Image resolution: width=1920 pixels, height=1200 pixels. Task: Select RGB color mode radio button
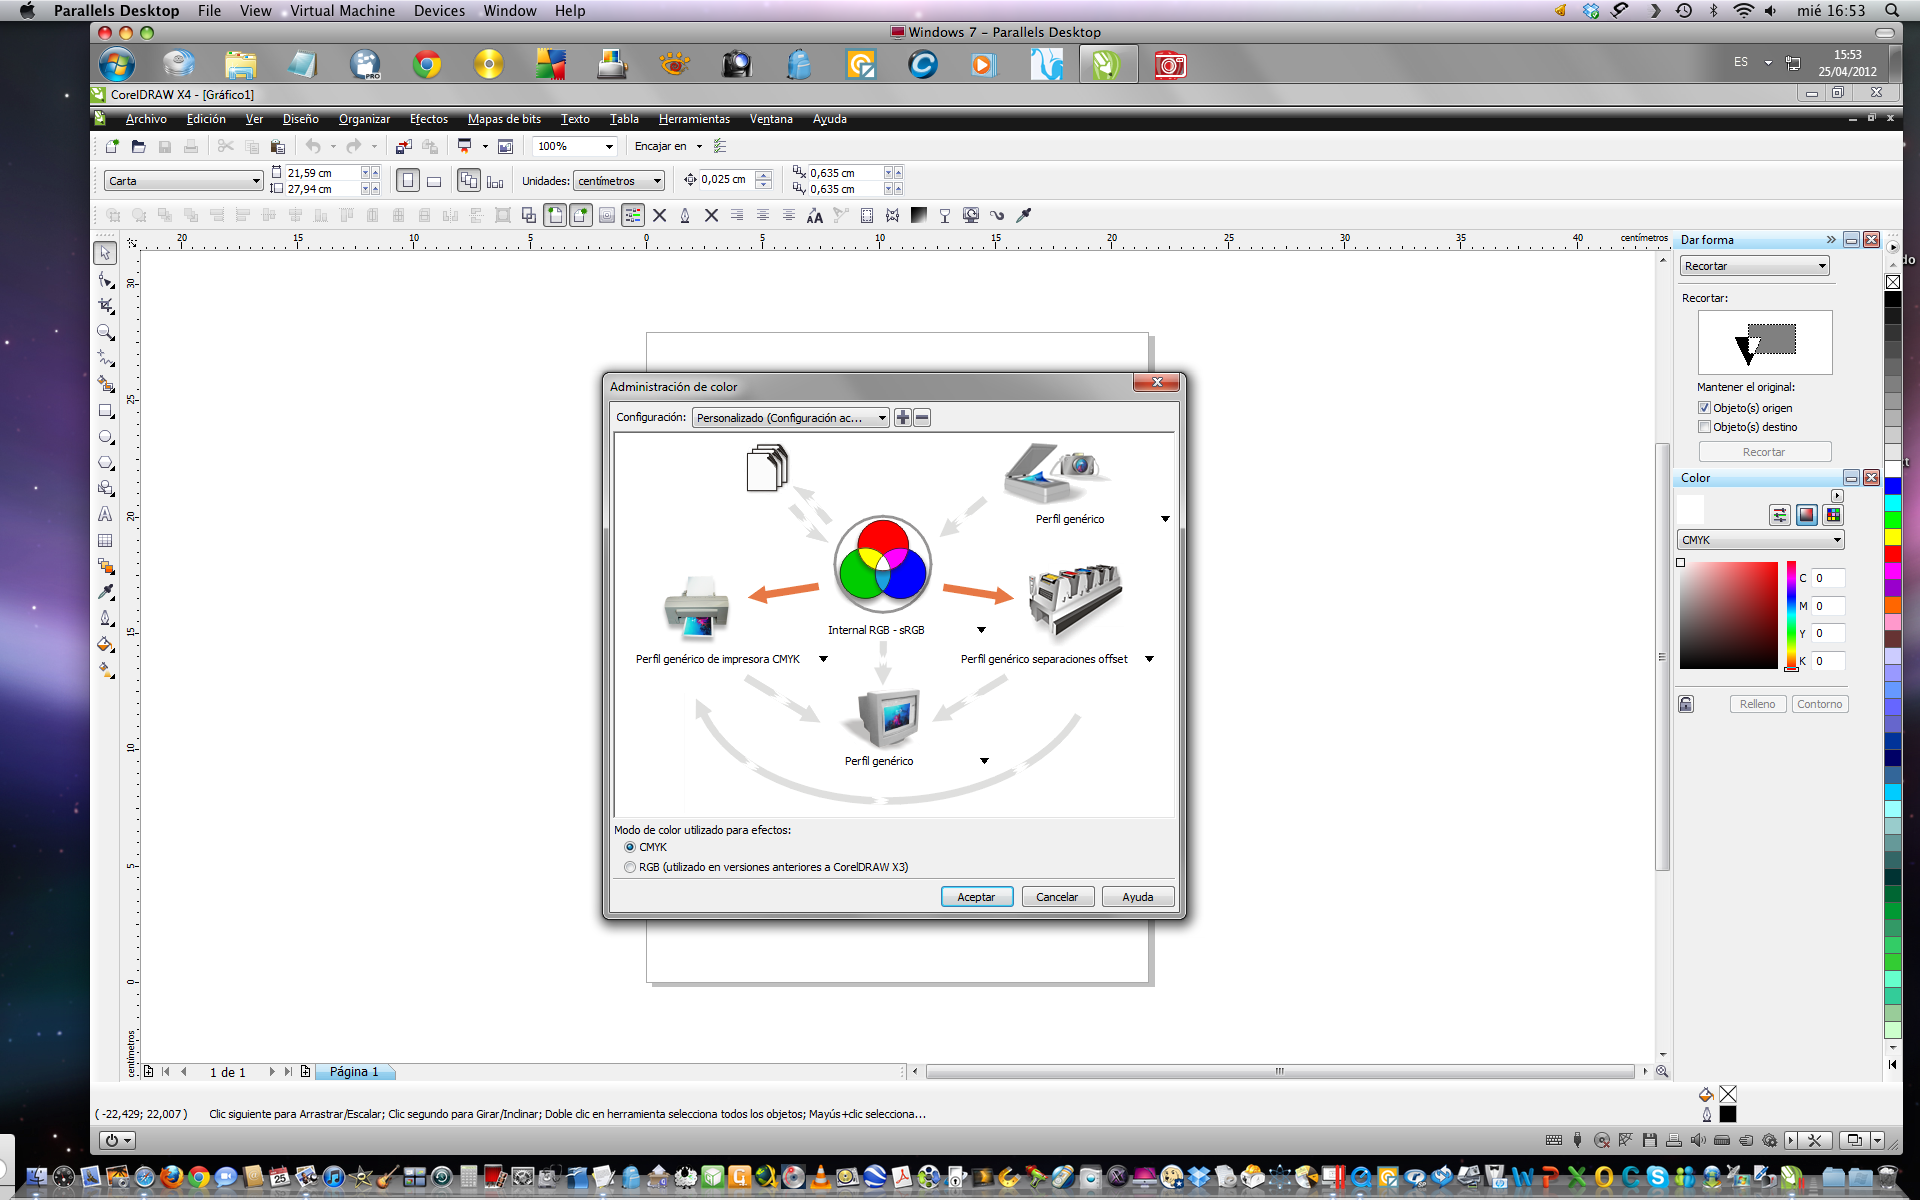tap(630, 867)
